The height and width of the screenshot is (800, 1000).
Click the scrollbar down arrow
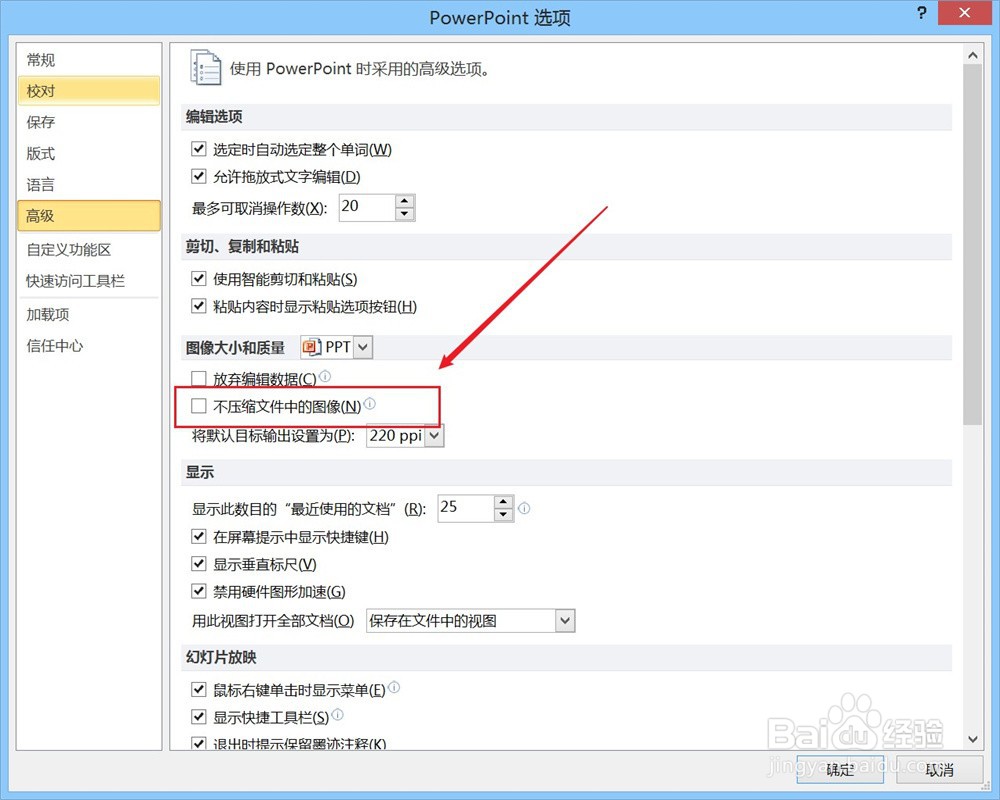pyautogui.click(x=973, y=739)
